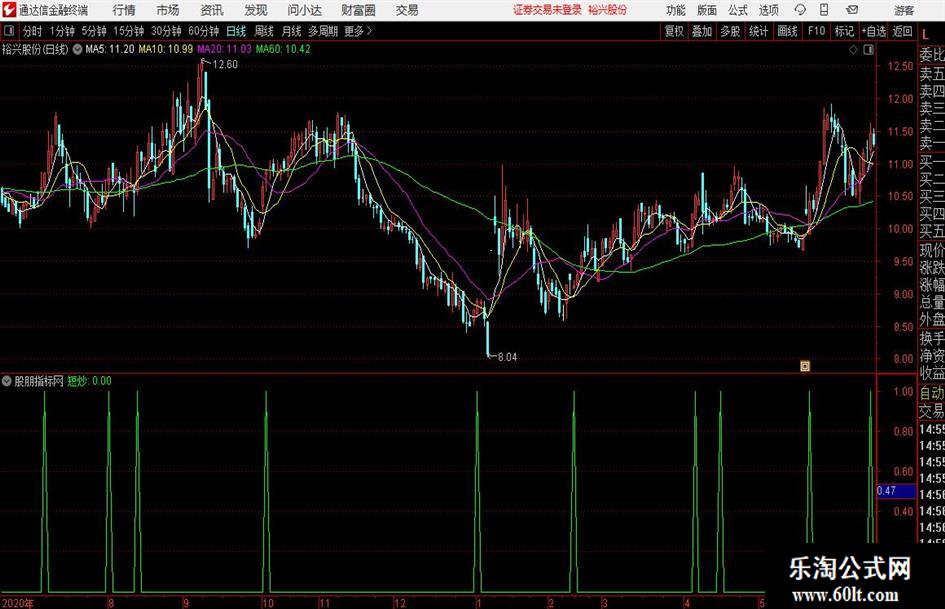
Task: Click the 委比 row in quote panel
Action: [932, 55]
